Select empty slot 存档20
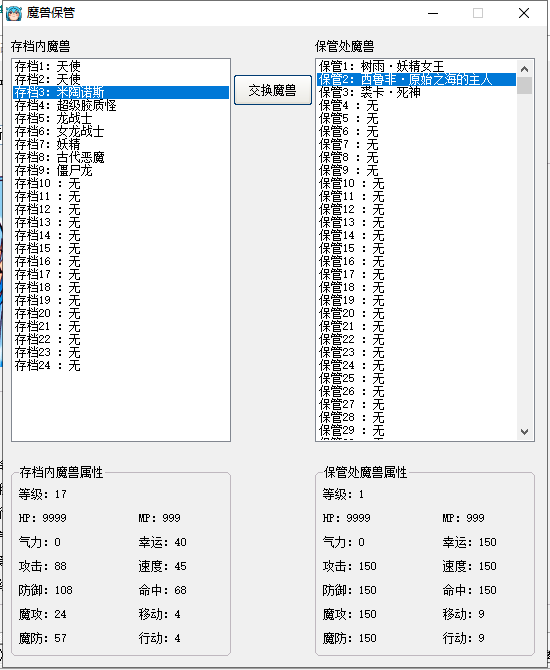This screenshot has width=550, height=670. click(121, 314)
